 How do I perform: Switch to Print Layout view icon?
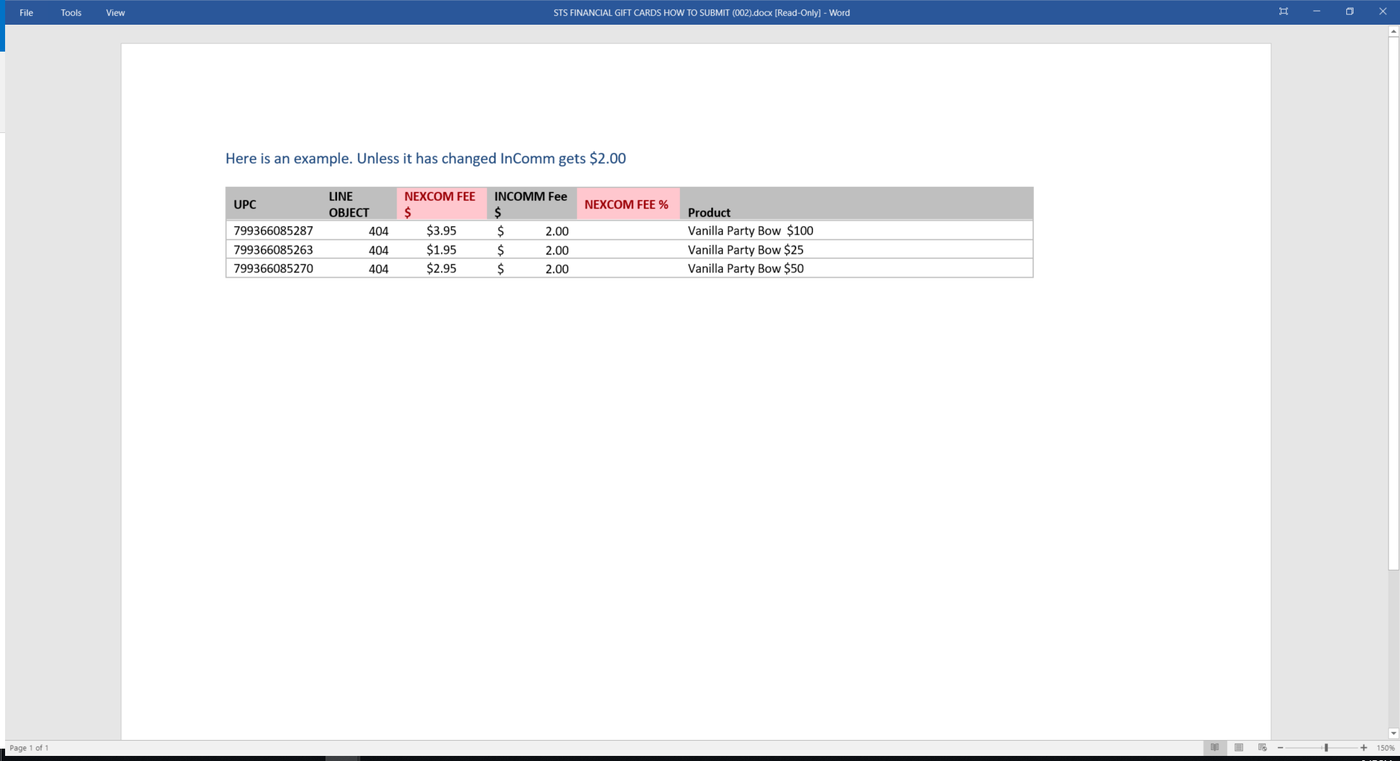[1239, 748]
